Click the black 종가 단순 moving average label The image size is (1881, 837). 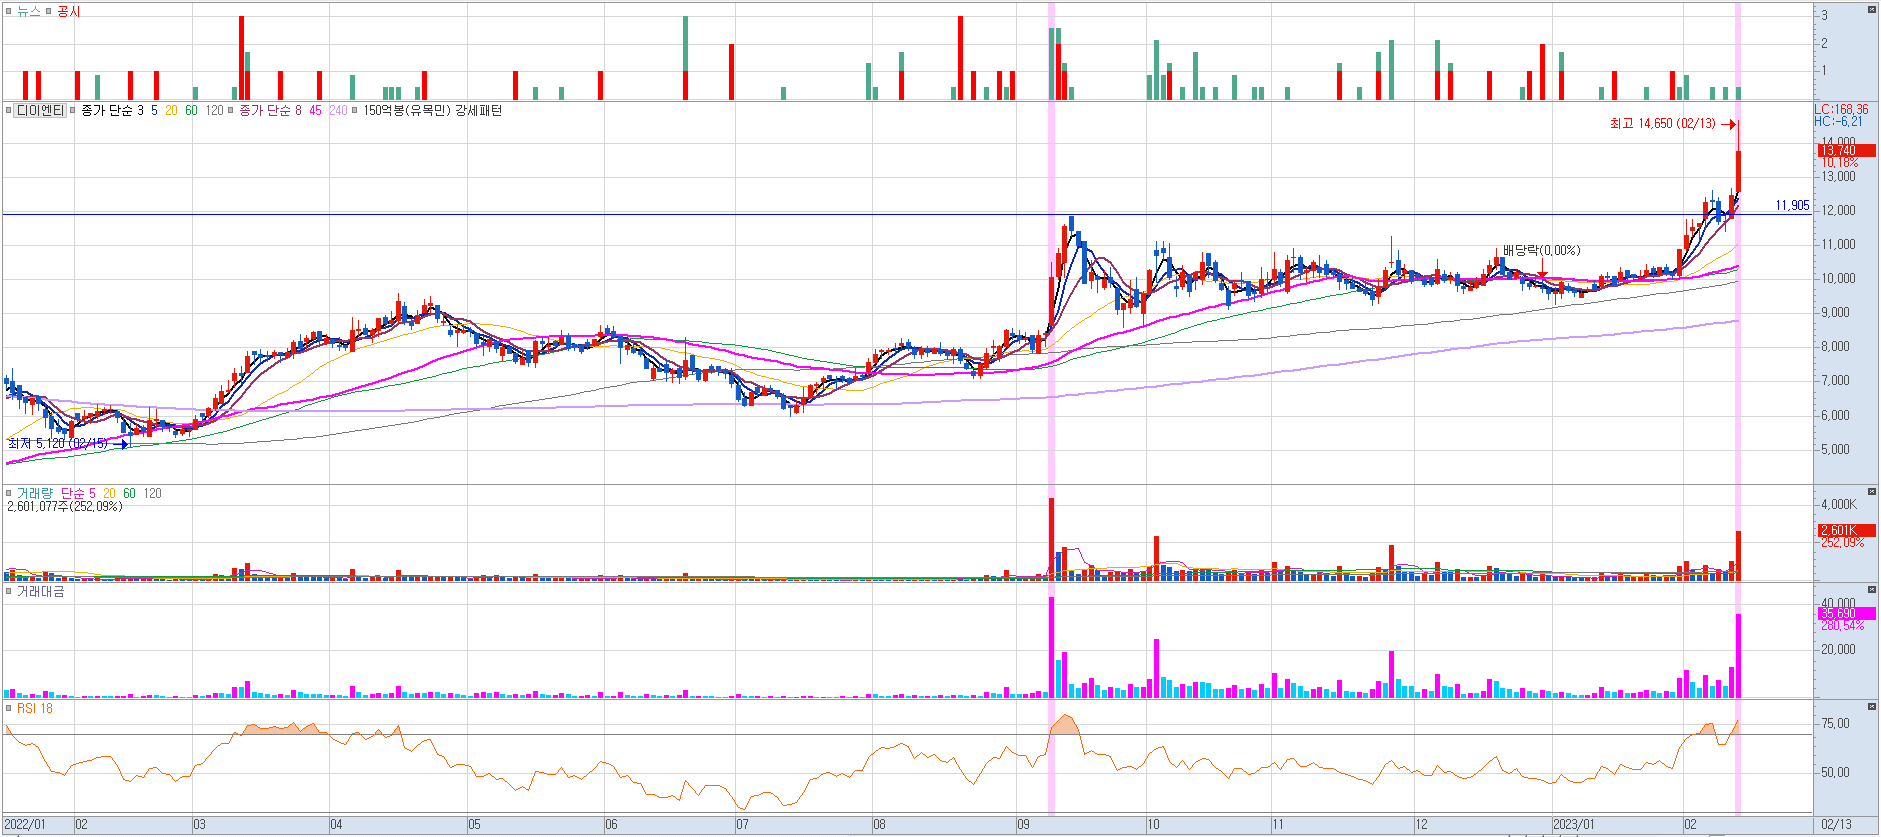106,111
